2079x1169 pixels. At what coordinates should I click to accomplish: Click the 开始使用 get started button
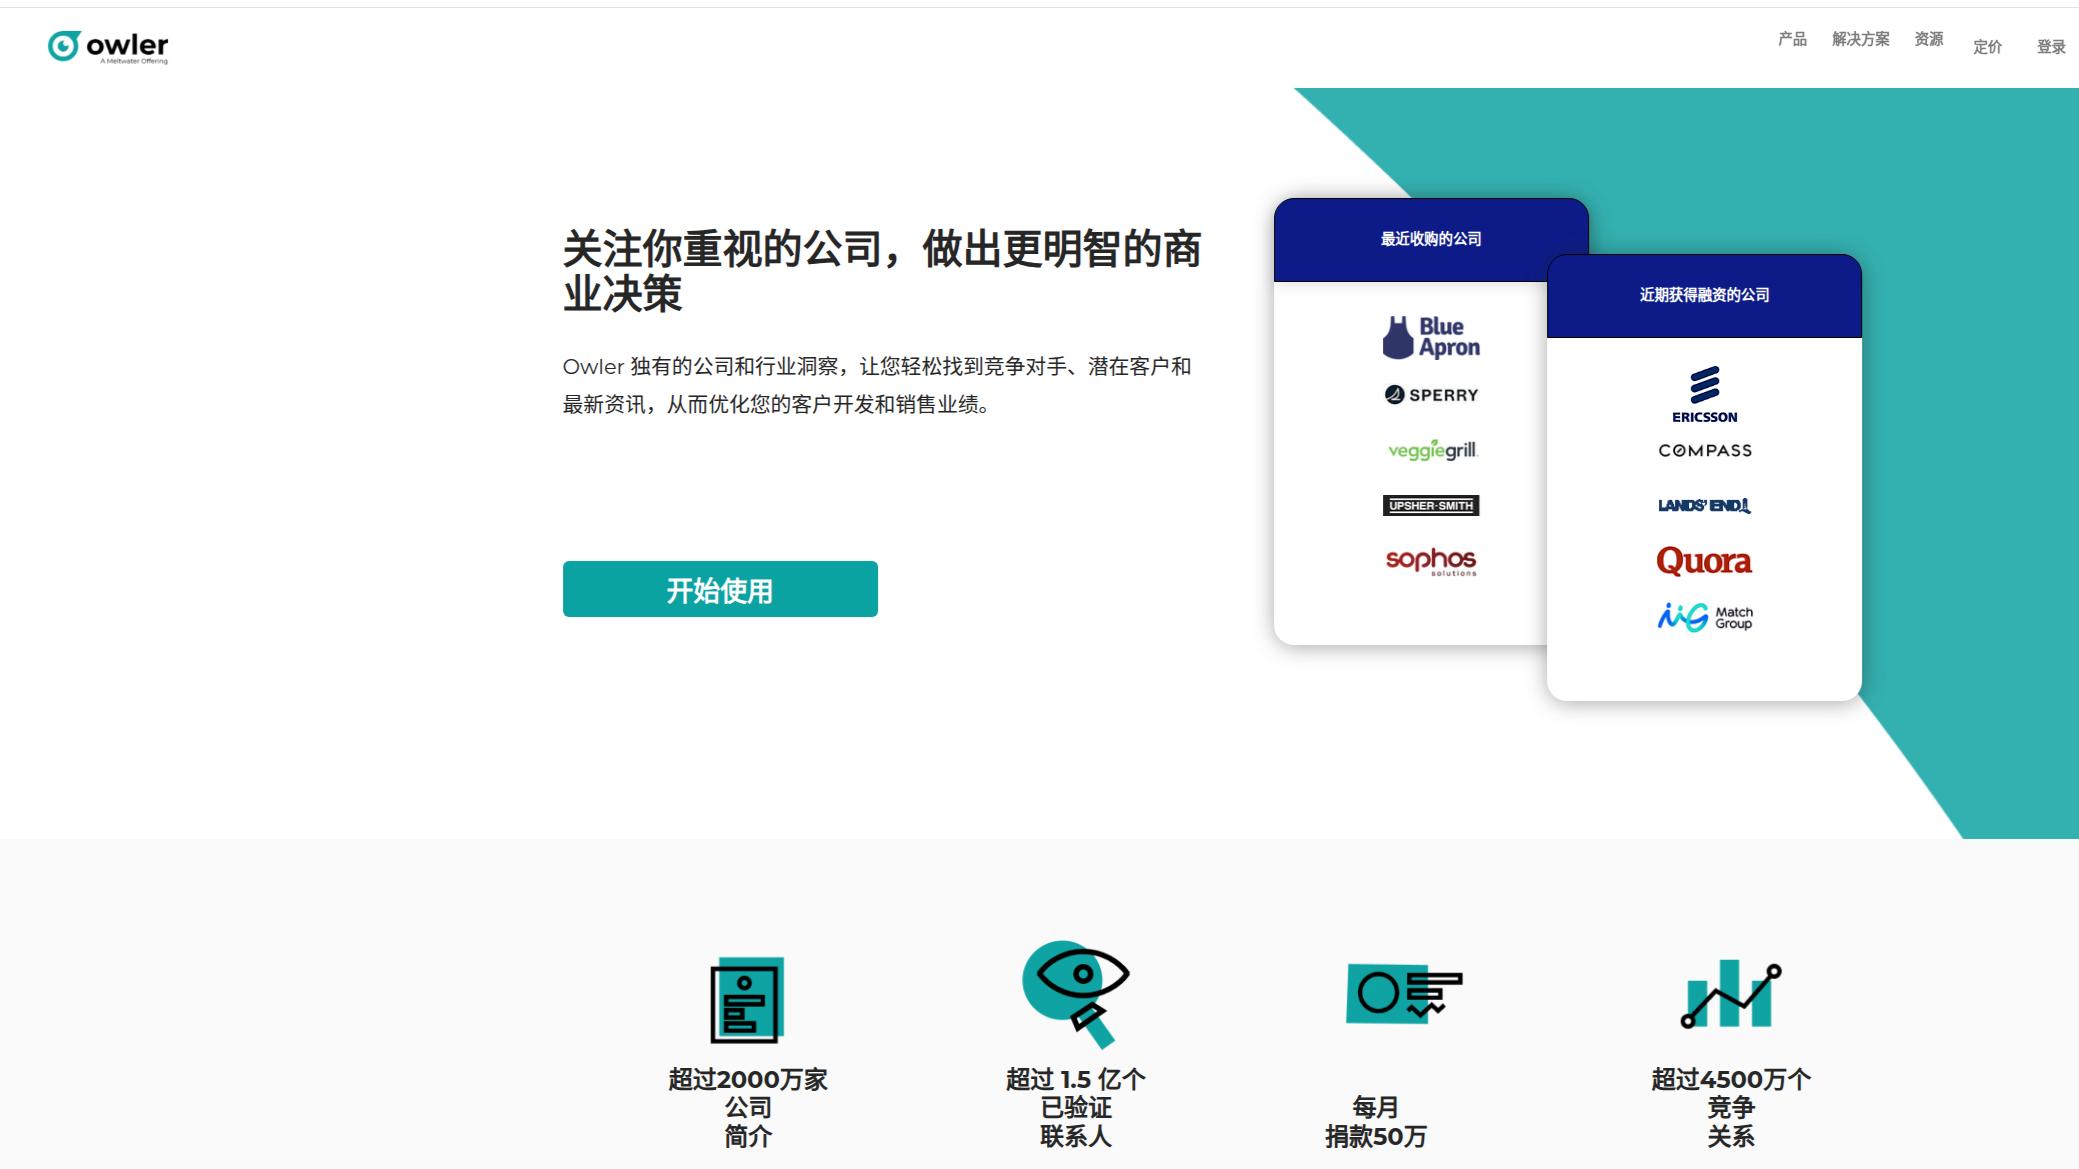coord(720,589)
